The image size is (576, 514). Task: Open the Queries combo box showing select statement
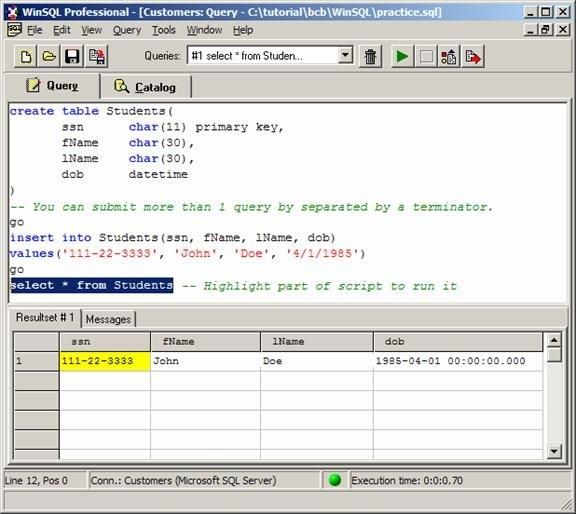click(270, 56)
